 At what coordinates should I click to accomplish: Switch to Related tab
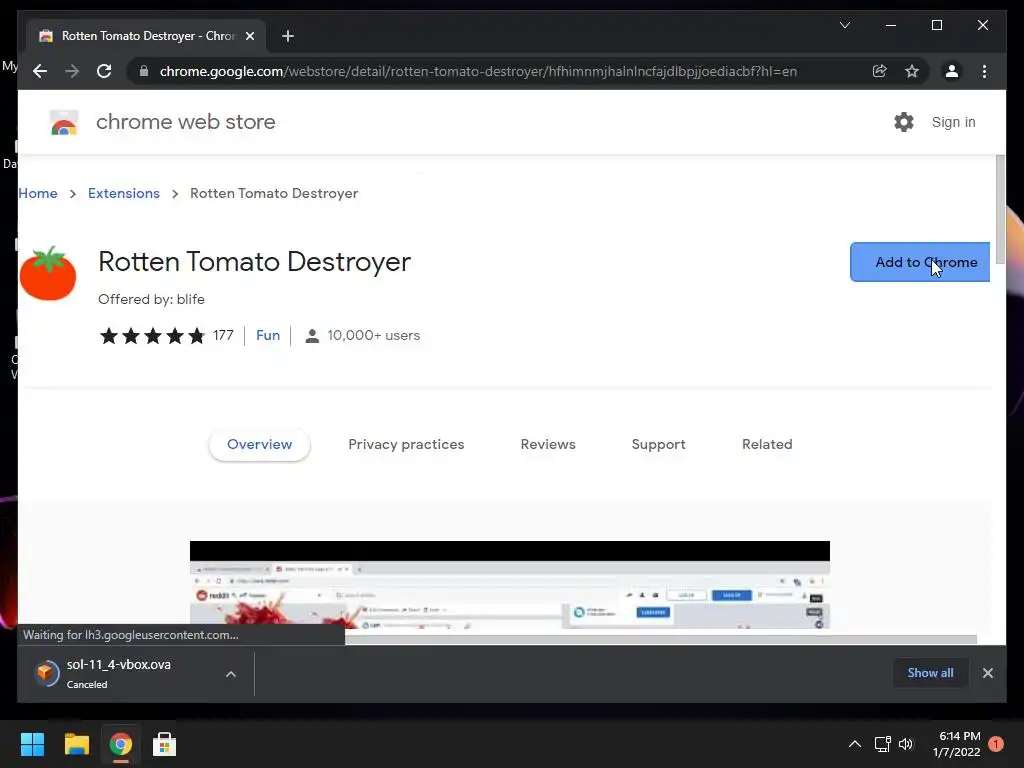pos(767,444)
